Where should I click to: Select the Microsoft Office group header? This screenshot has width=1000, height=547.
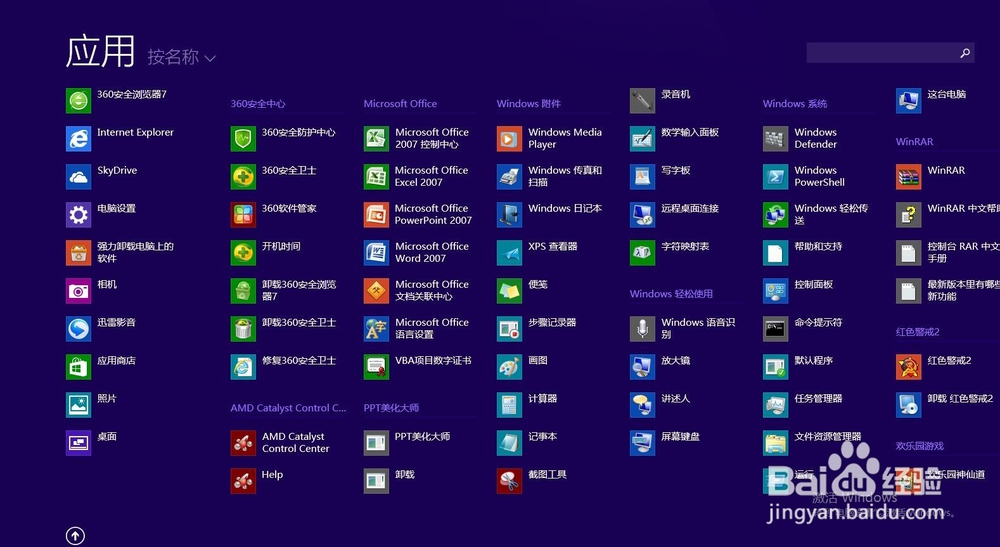click(401, 103)
